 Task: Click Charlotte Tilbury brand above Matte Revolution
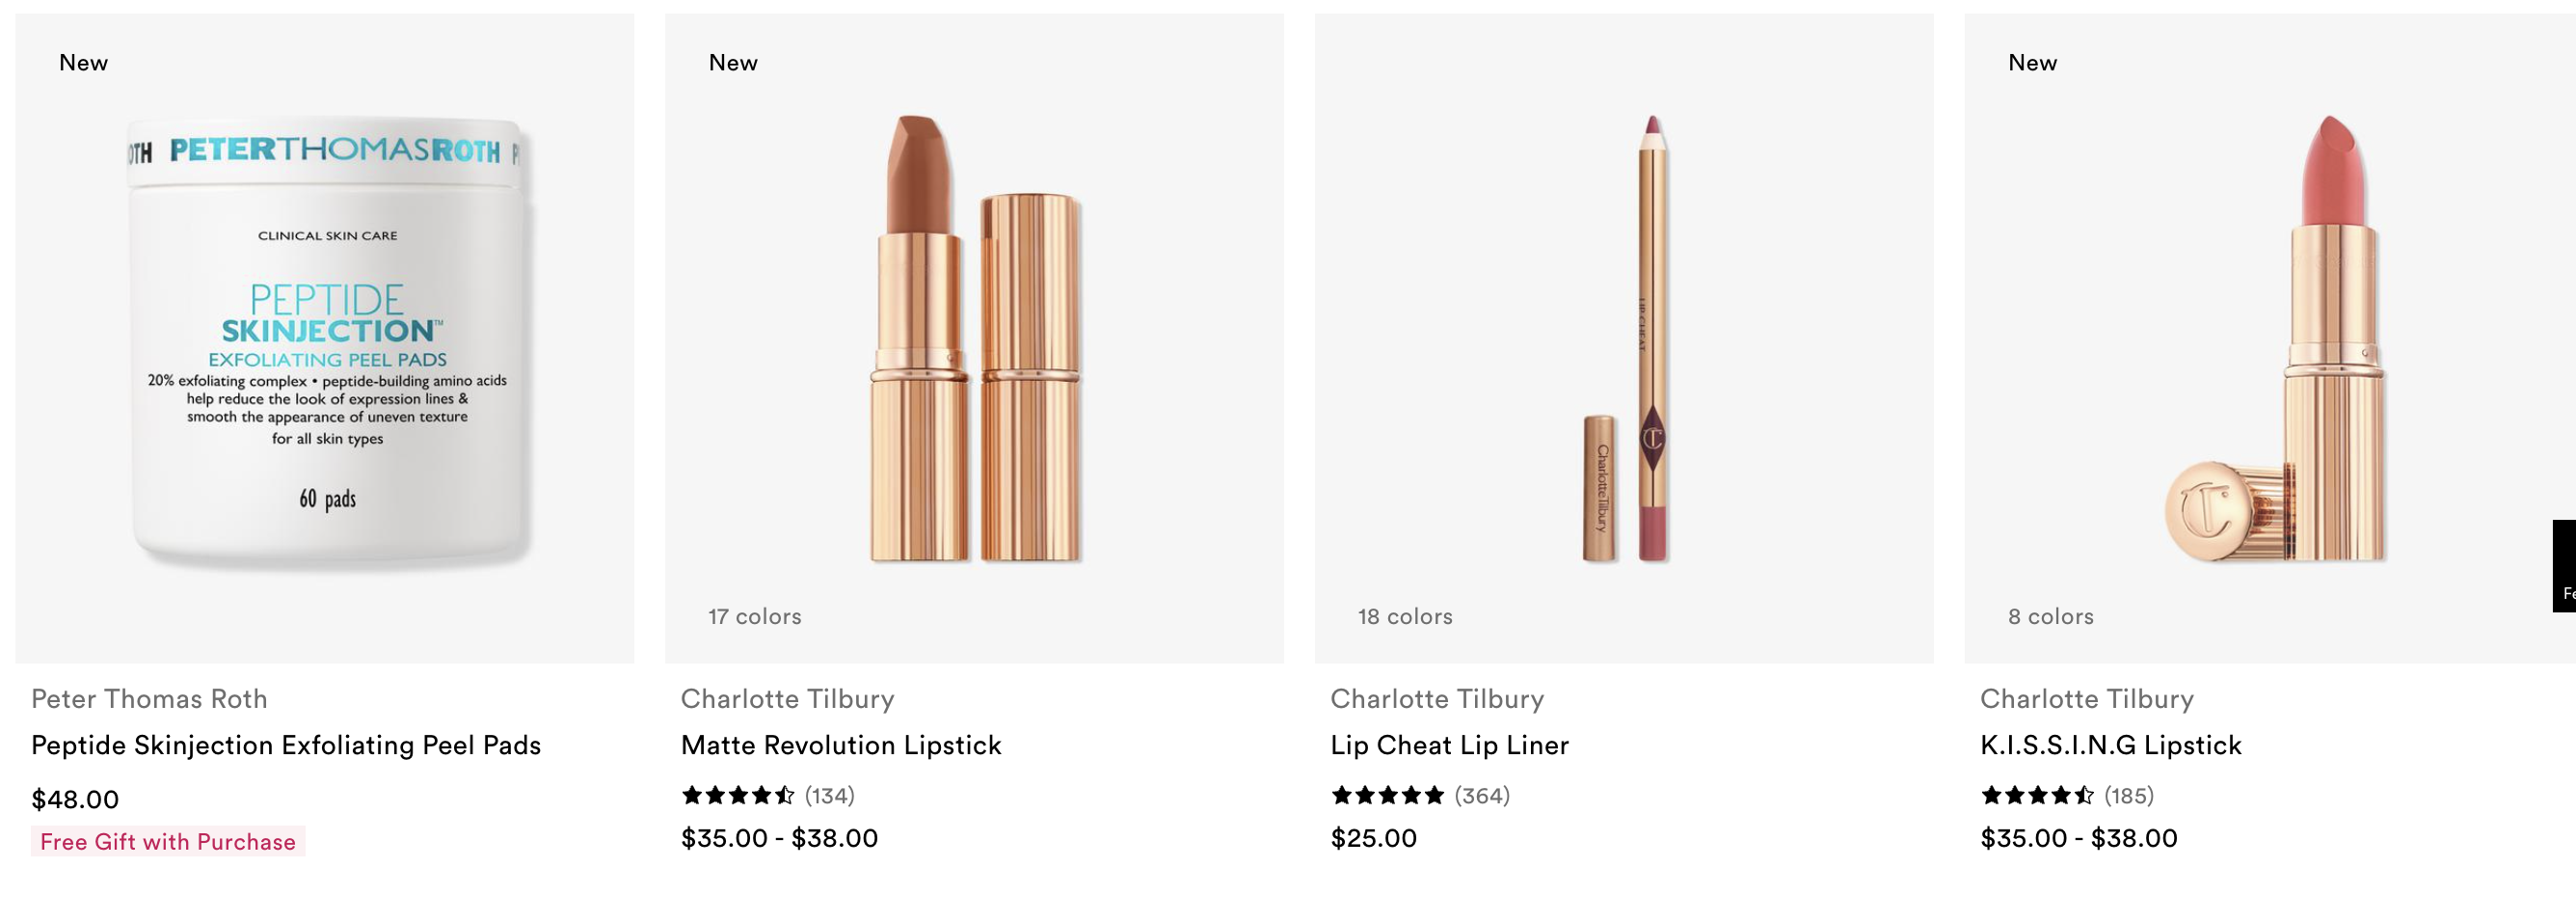pyautogui.click(x=788, y=699)
